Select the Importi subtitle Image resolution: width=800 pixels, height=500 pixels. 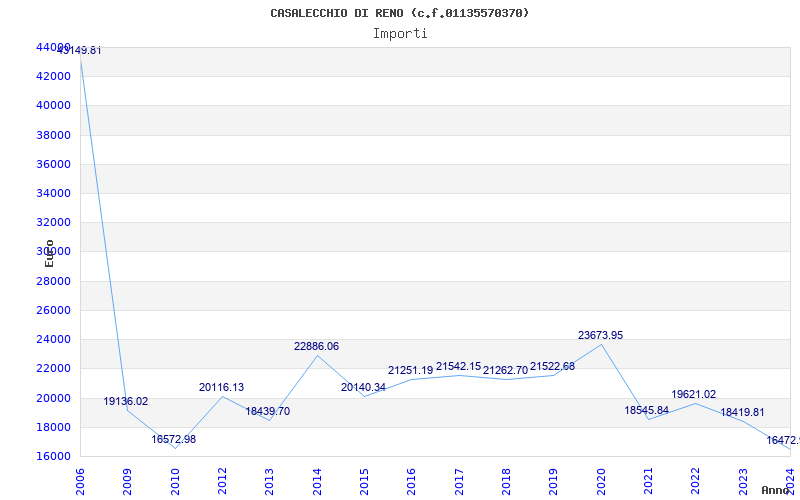(400, 34)
